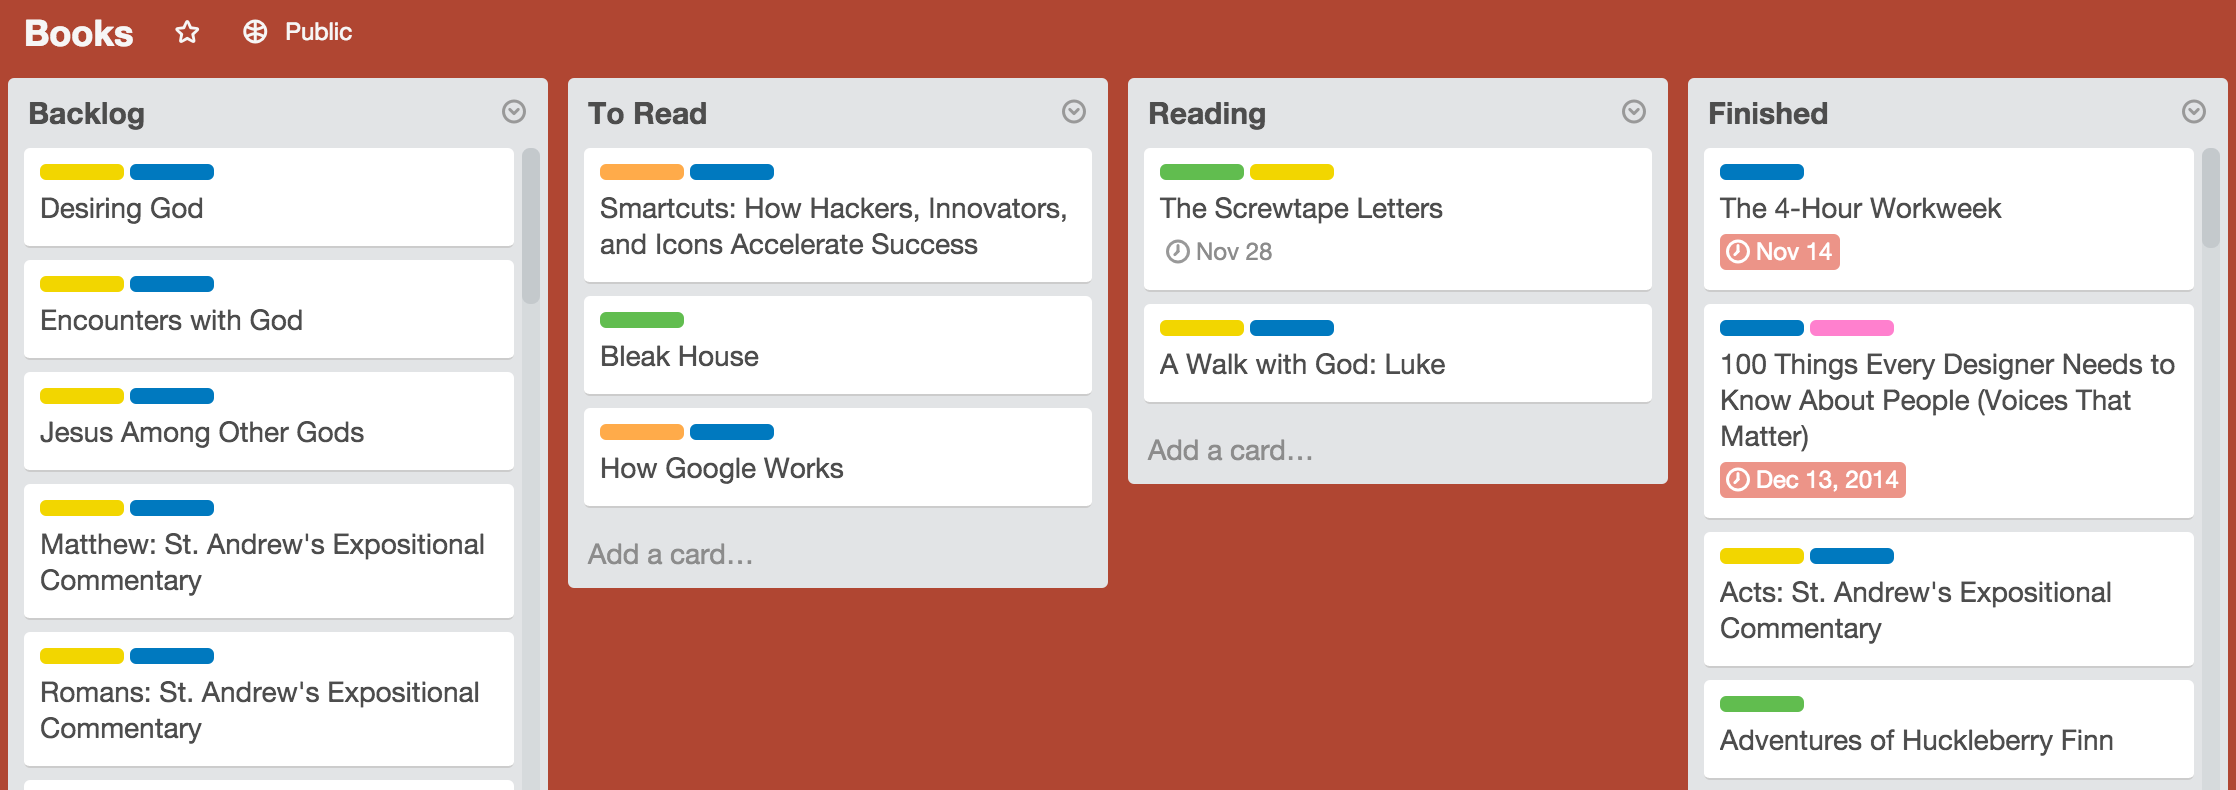Expand the Backlog list header

pos(88,113)
